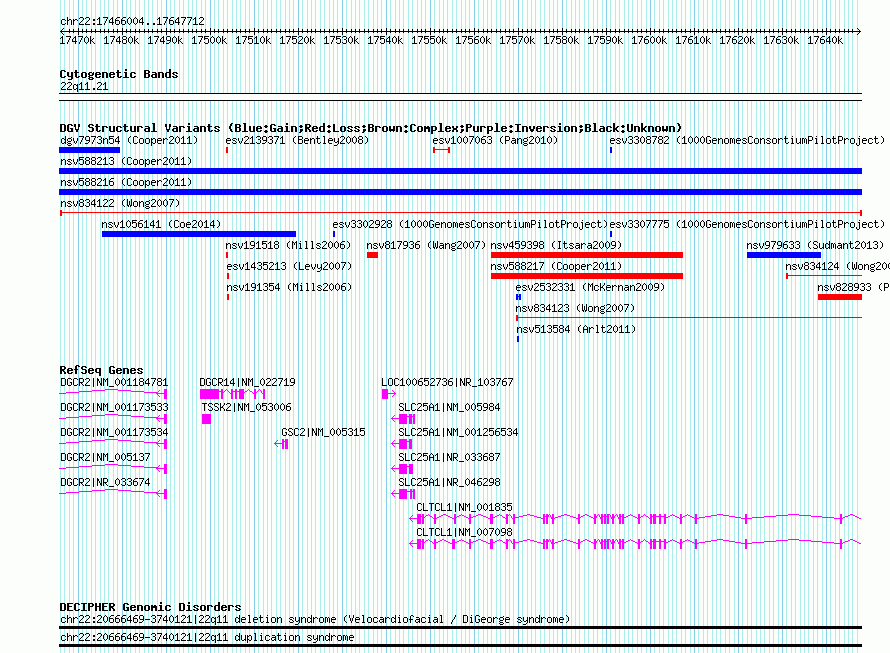The height and width of the screenshot is (653, 890).
Task: Click the GSC2|NM_005315 gene glyph
Action: point(282,443)
